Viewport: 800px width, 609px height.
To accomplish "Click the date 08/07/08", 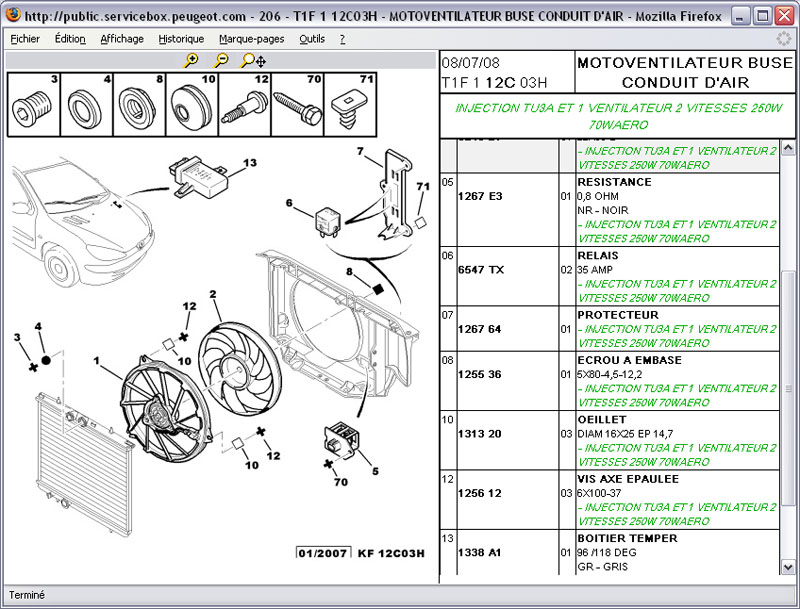I will pos(470,63).
